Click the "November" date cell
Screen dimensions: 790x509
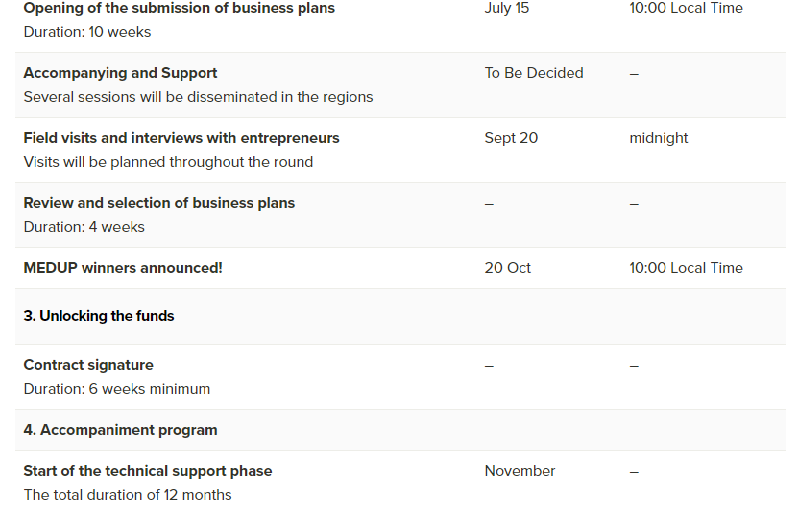click(520, 471)
